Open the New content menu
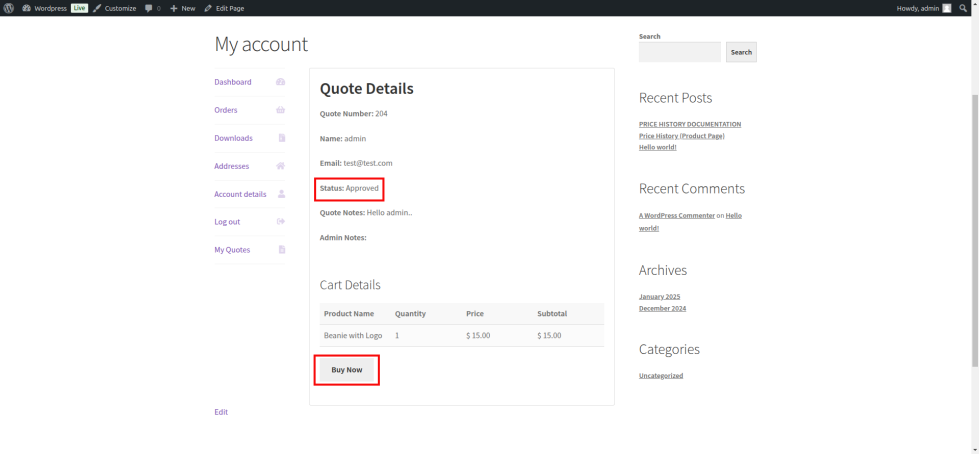 tap(183, 8)
